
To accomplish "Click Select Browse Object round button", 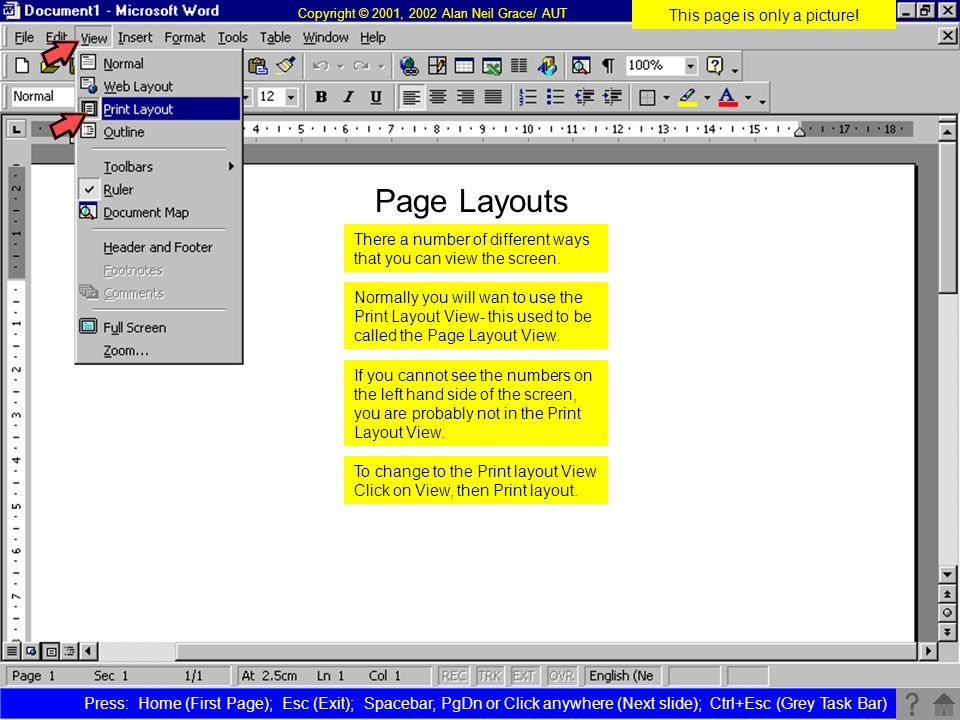I will (x=947, y=613).
